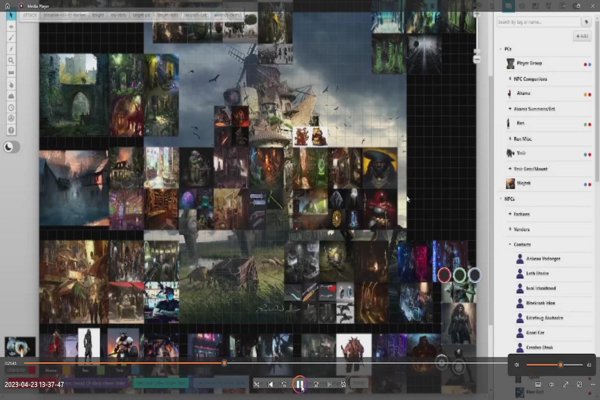The height and width of the screenshot is (400, 600).
Task: Skip backward ten seconds
Action: point(284,384)
